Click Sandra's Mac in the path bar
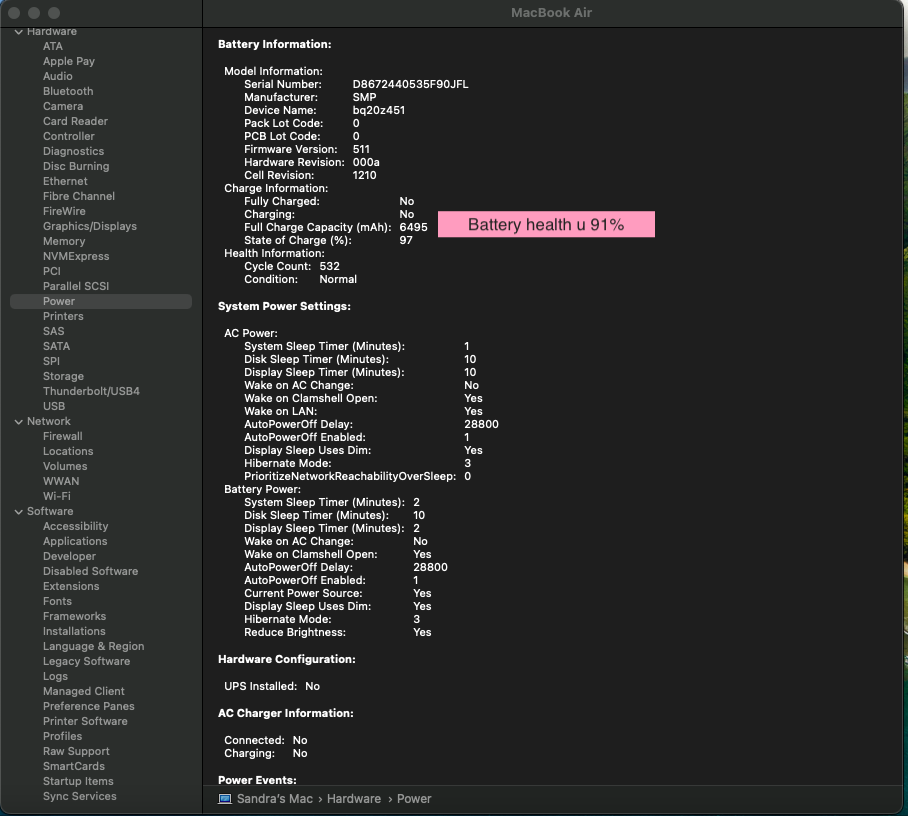 [274, 799]
